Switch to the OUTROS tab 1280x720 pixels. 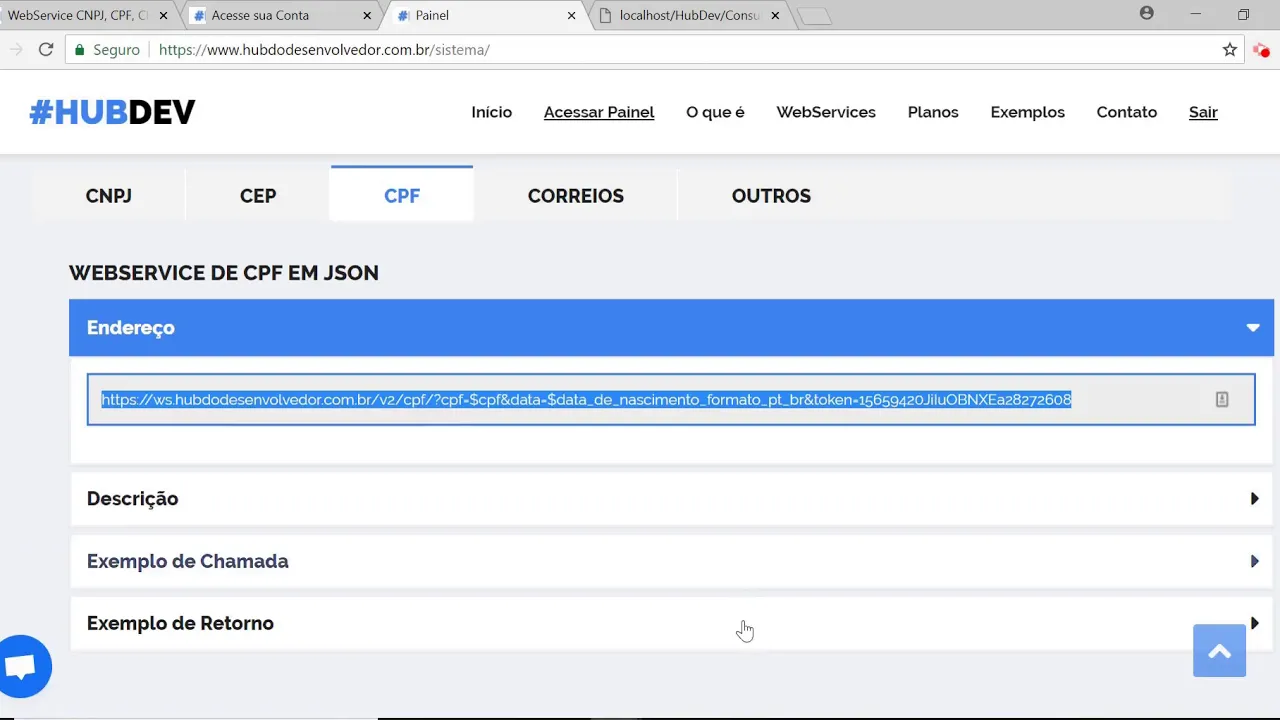click(771, 195)
